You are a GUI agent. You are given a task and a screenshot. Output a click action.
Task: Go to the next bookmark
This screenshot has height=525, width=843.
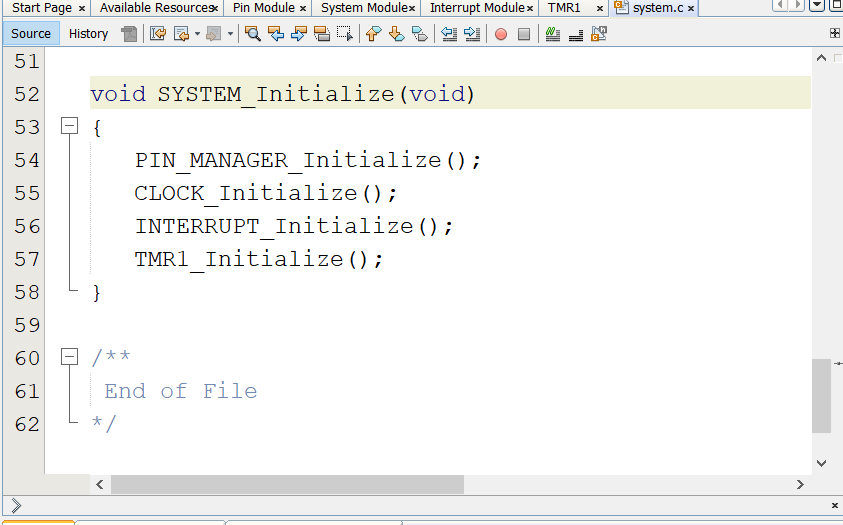pos(396,34)
